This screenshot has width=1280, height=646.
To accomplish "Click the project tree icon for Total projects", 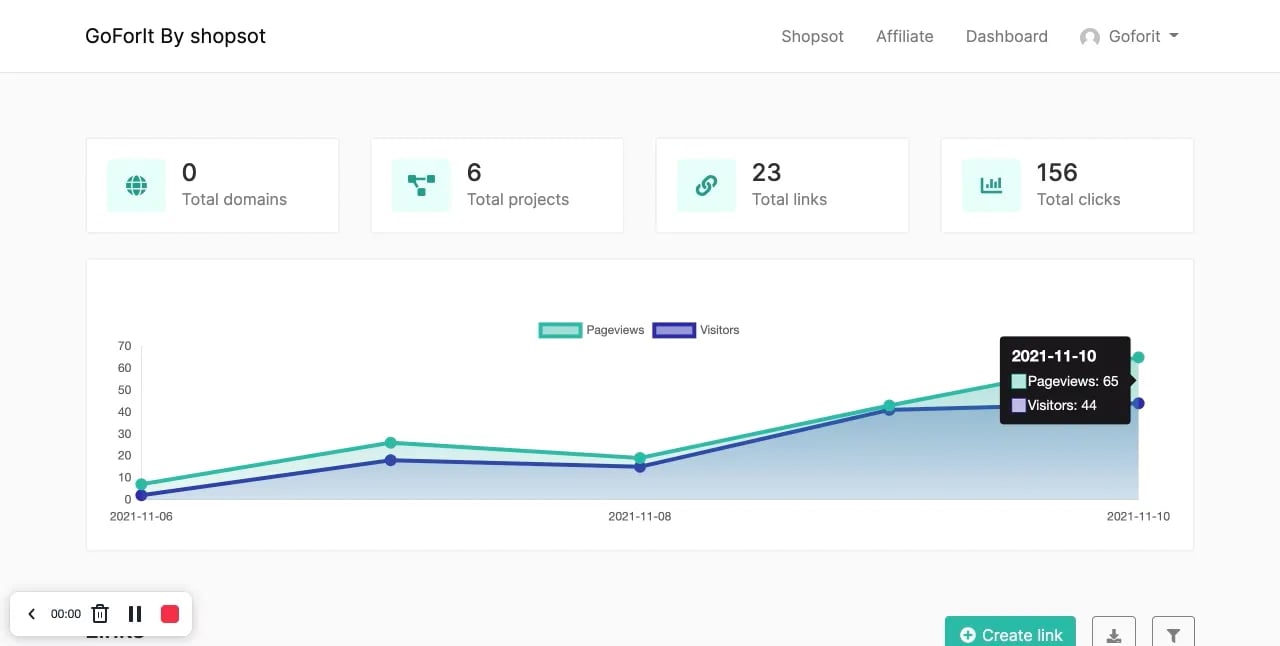I will [x=421, y=185].
